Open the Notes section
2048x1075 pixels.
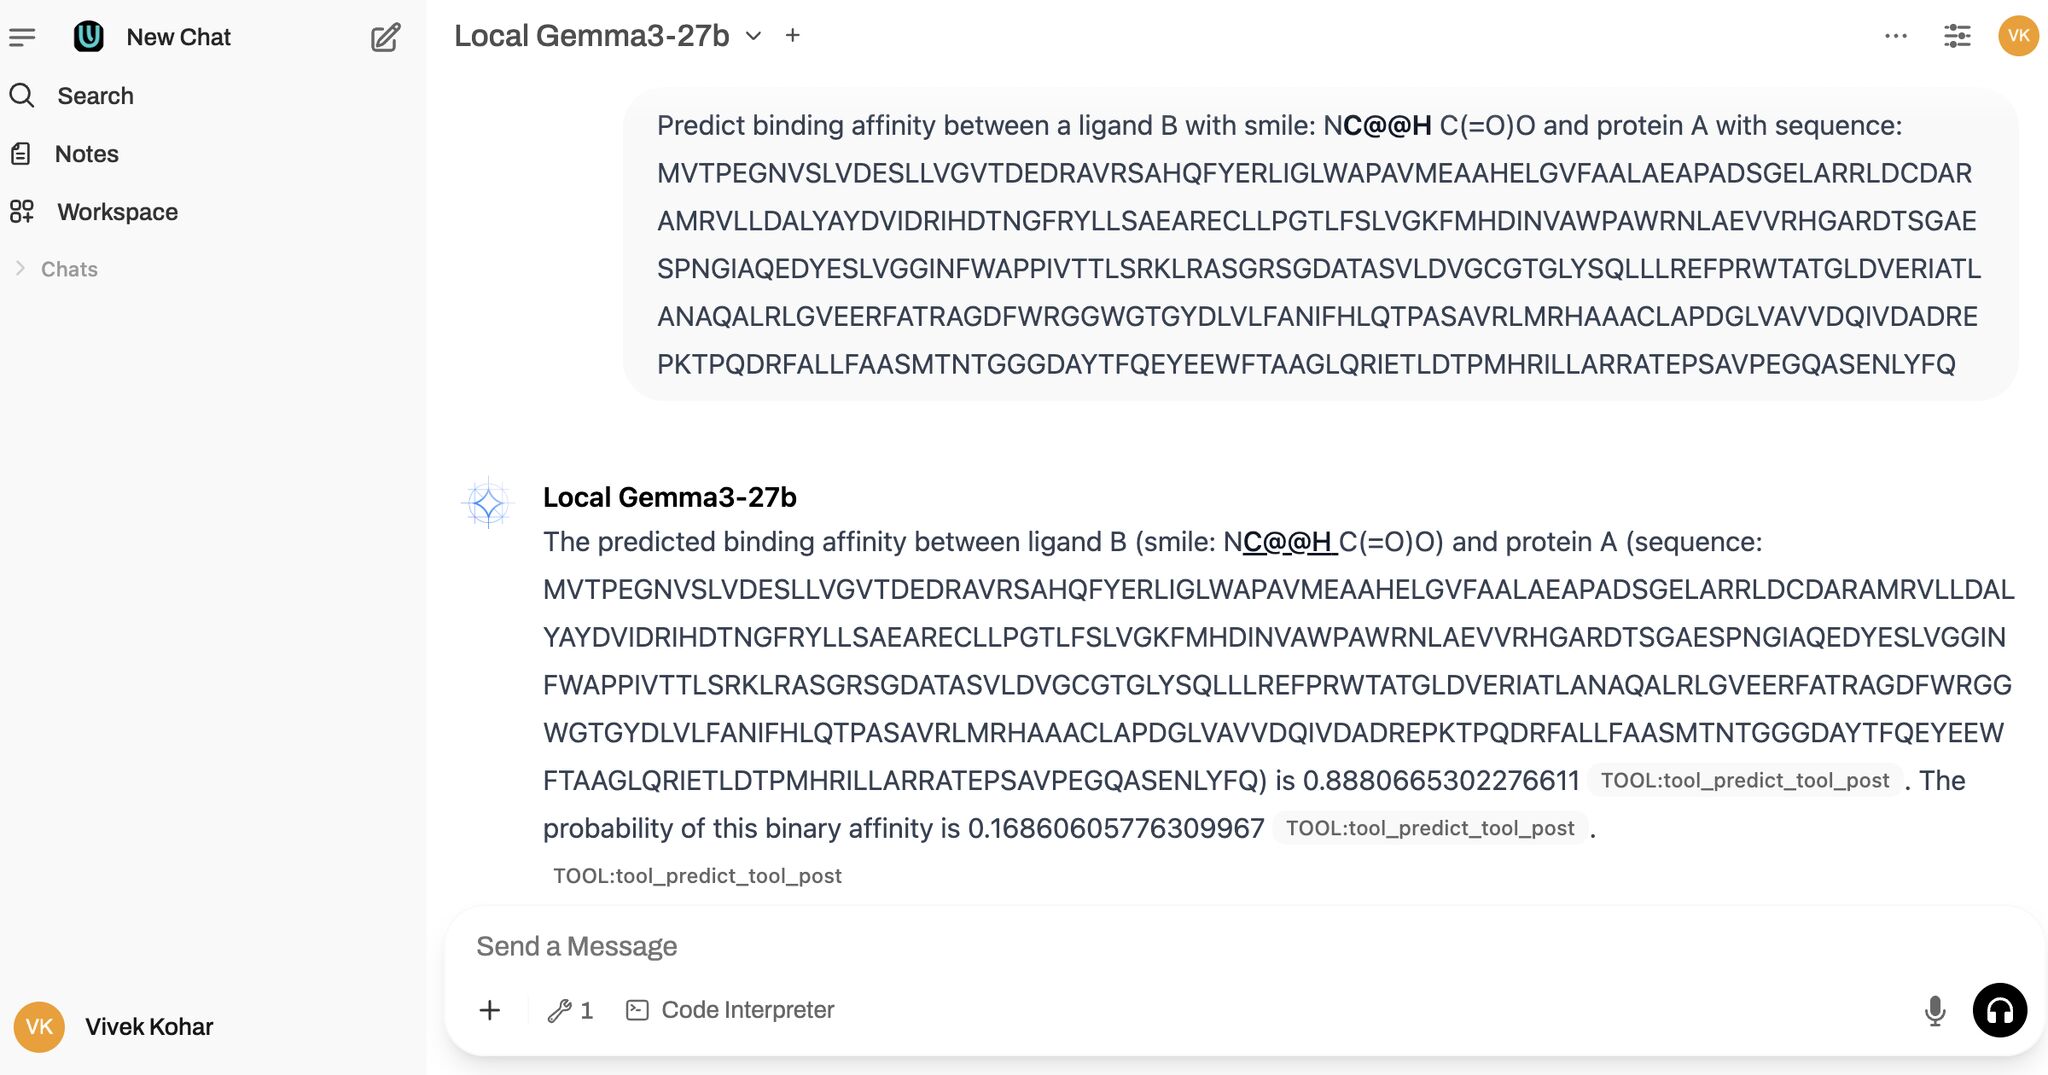click(86, 154)
